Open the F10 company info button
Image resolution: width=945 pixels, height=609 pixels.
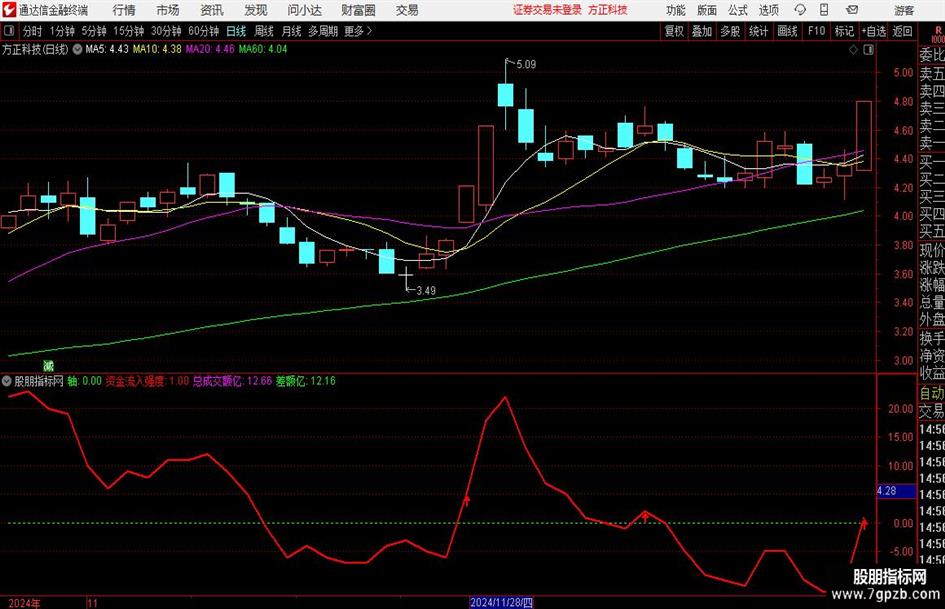tap(817, 31)
